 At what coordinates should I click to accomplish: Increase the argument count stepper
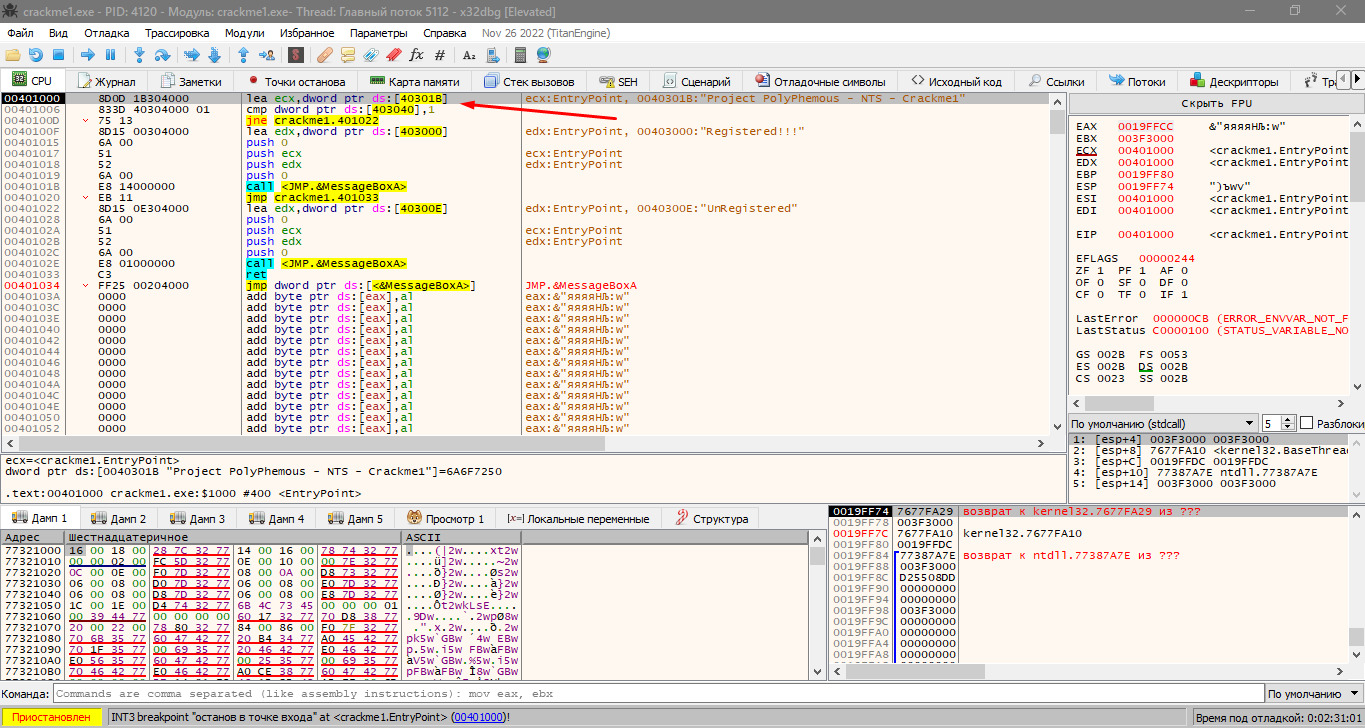click(1288, 419)
